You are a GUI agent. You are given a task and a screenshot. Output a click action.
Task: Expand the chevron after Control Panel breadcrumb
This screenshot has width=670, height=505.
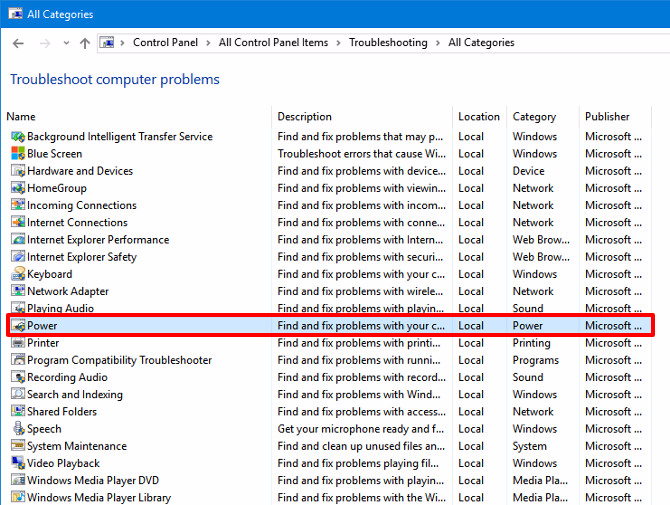(208, 43)
